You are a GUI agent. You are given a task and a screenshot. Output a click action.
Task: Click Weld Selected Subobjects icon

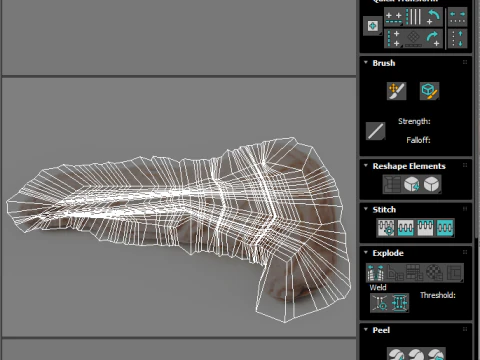tap(399, 303)
